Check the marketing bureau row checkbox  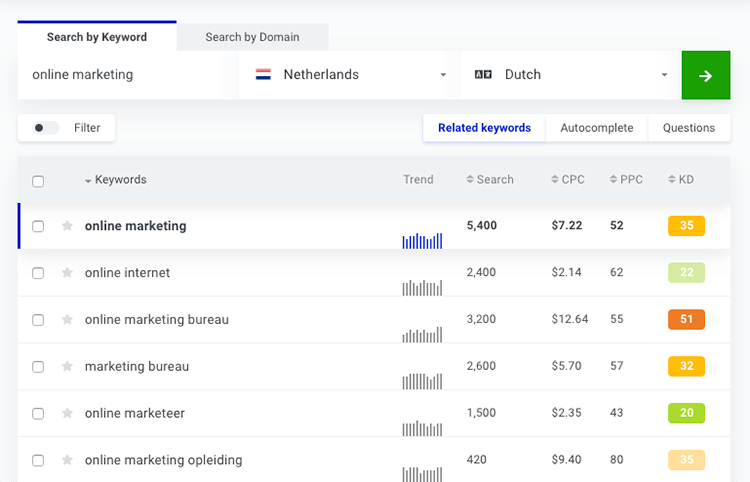coord(38,367)
